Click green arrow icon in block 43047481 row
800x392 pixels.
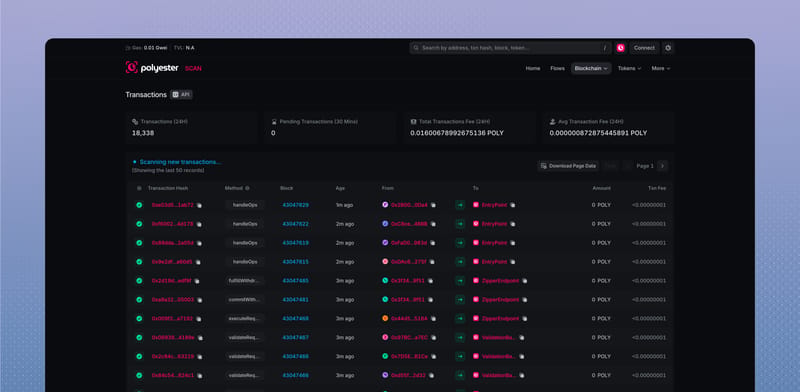click(x=460, y=300)
